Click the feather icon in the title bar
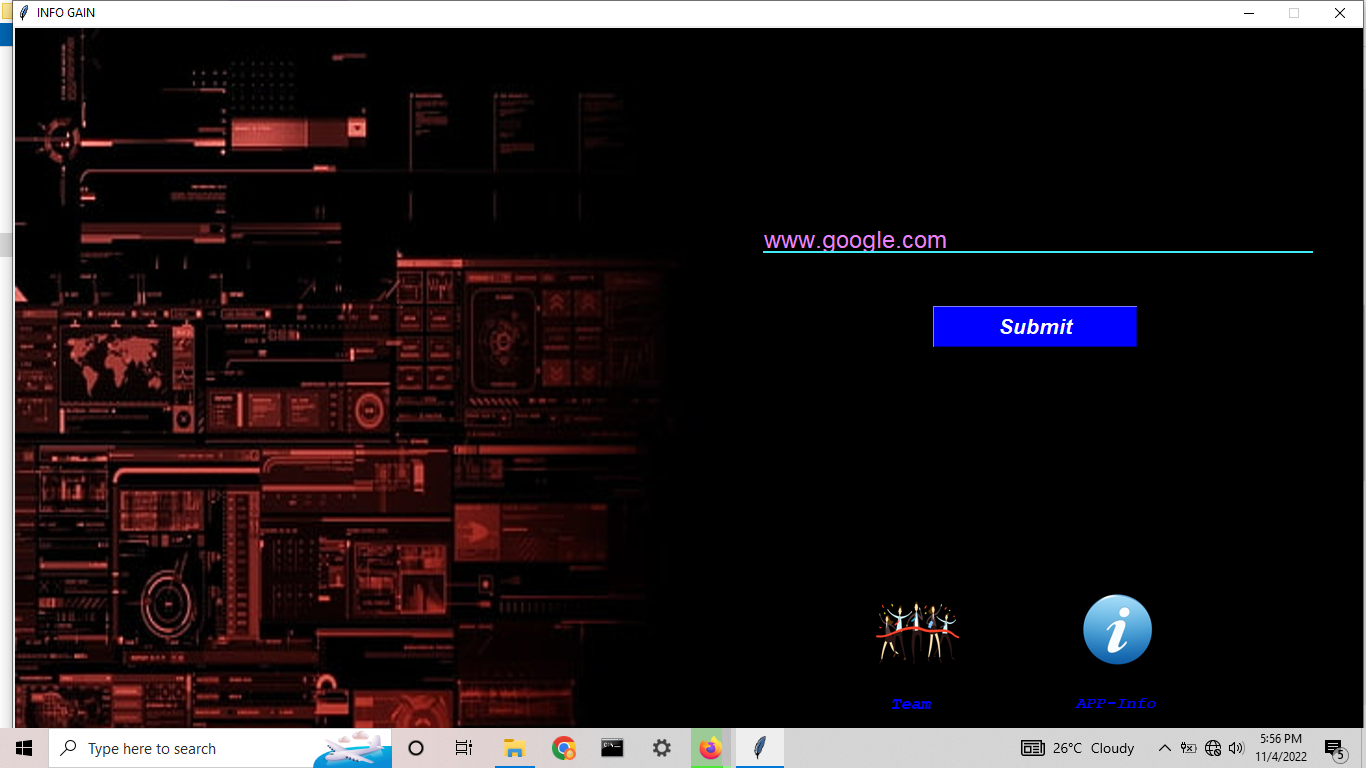Viewport: 1366px width, 768px height. (x=24, y=13)
